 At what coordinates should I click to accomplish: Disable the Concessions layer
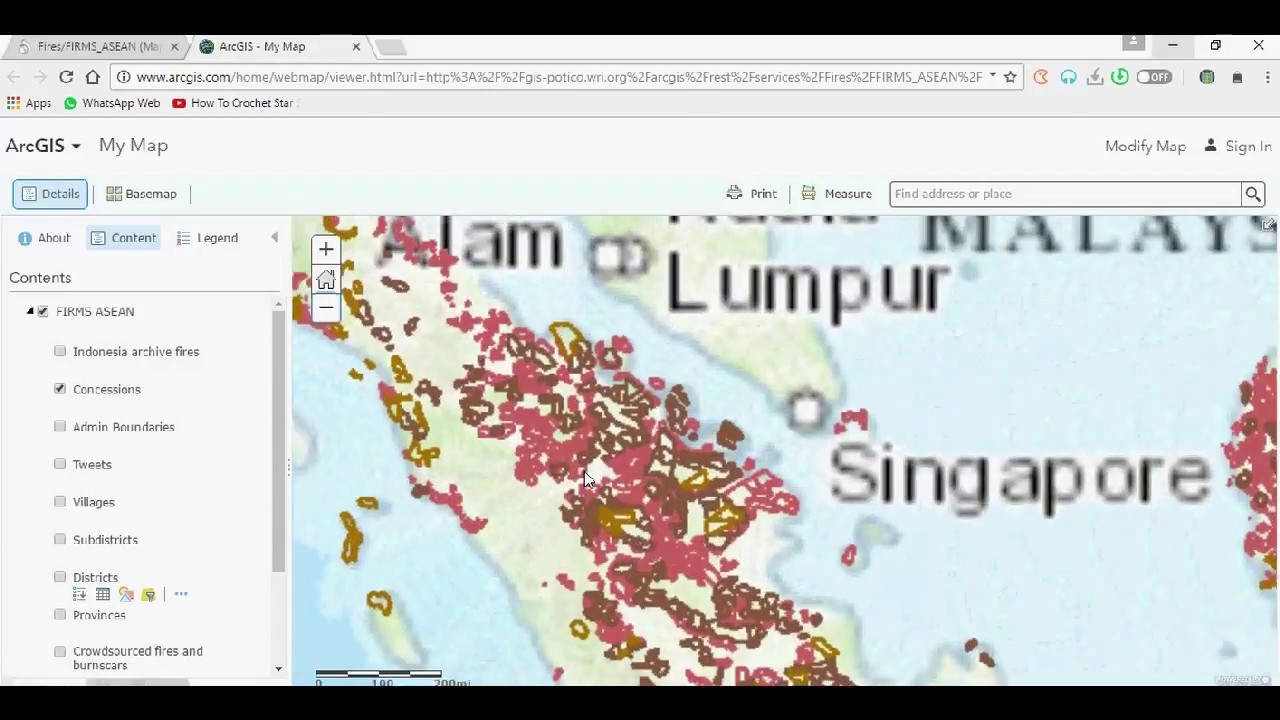[x=60, y=389]
